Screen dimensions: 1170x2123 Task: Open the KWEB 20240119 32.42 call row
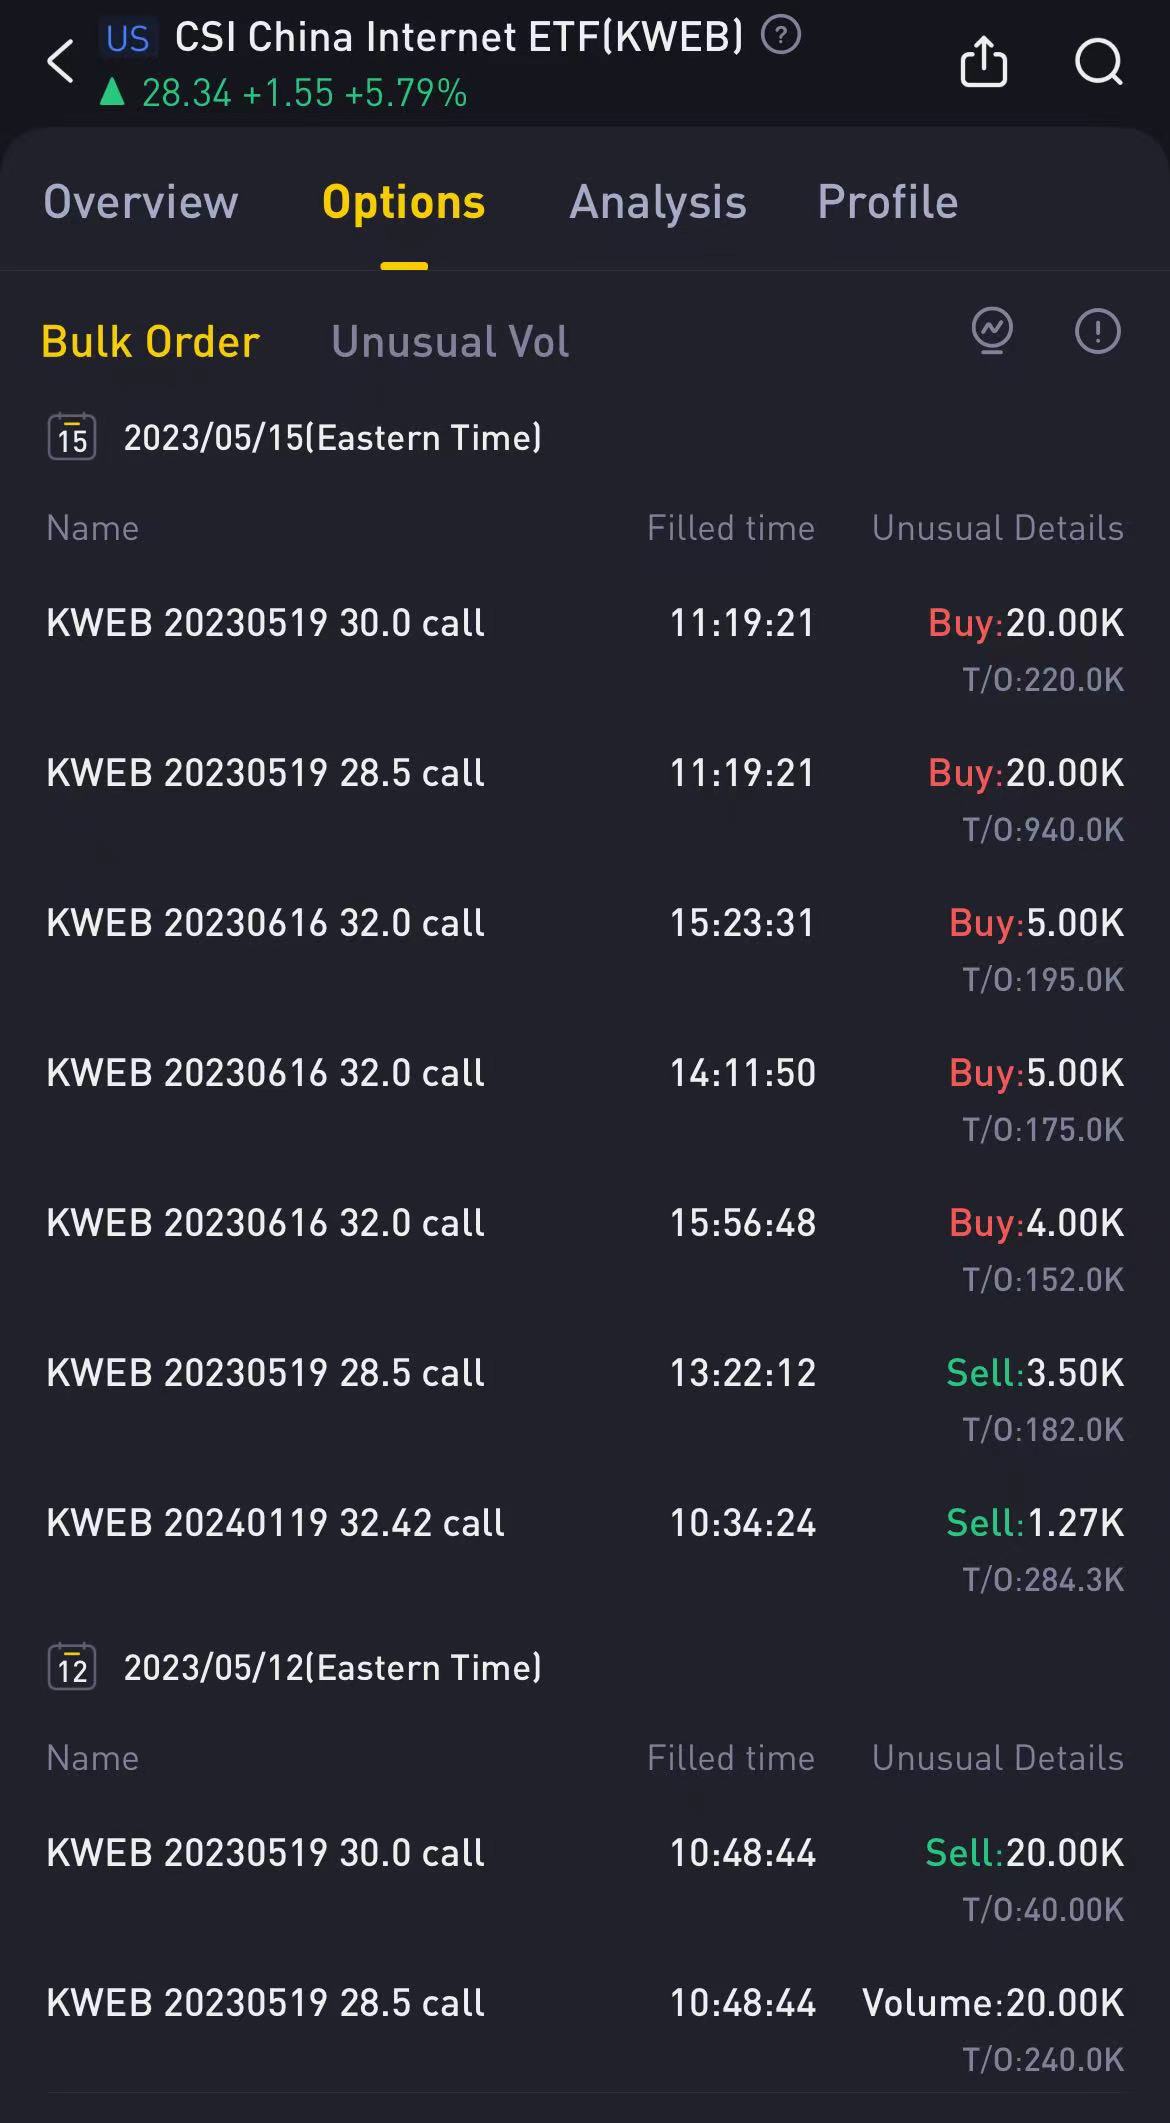tap(275, 1523)
